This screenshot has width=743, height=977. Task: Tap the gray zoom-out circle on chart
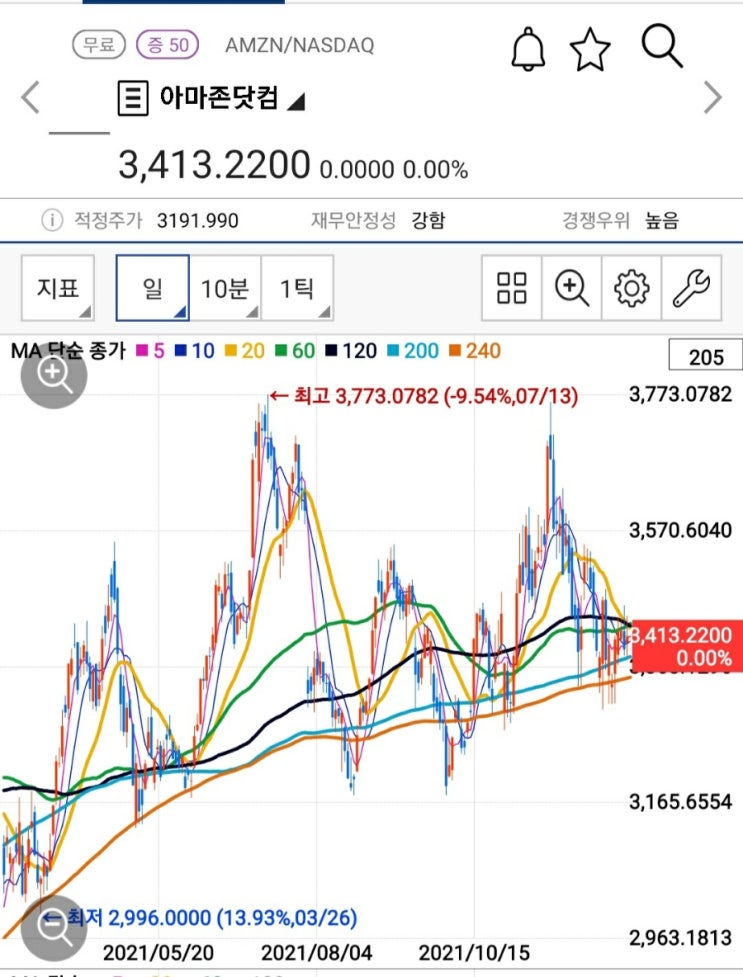click(54, 928)
